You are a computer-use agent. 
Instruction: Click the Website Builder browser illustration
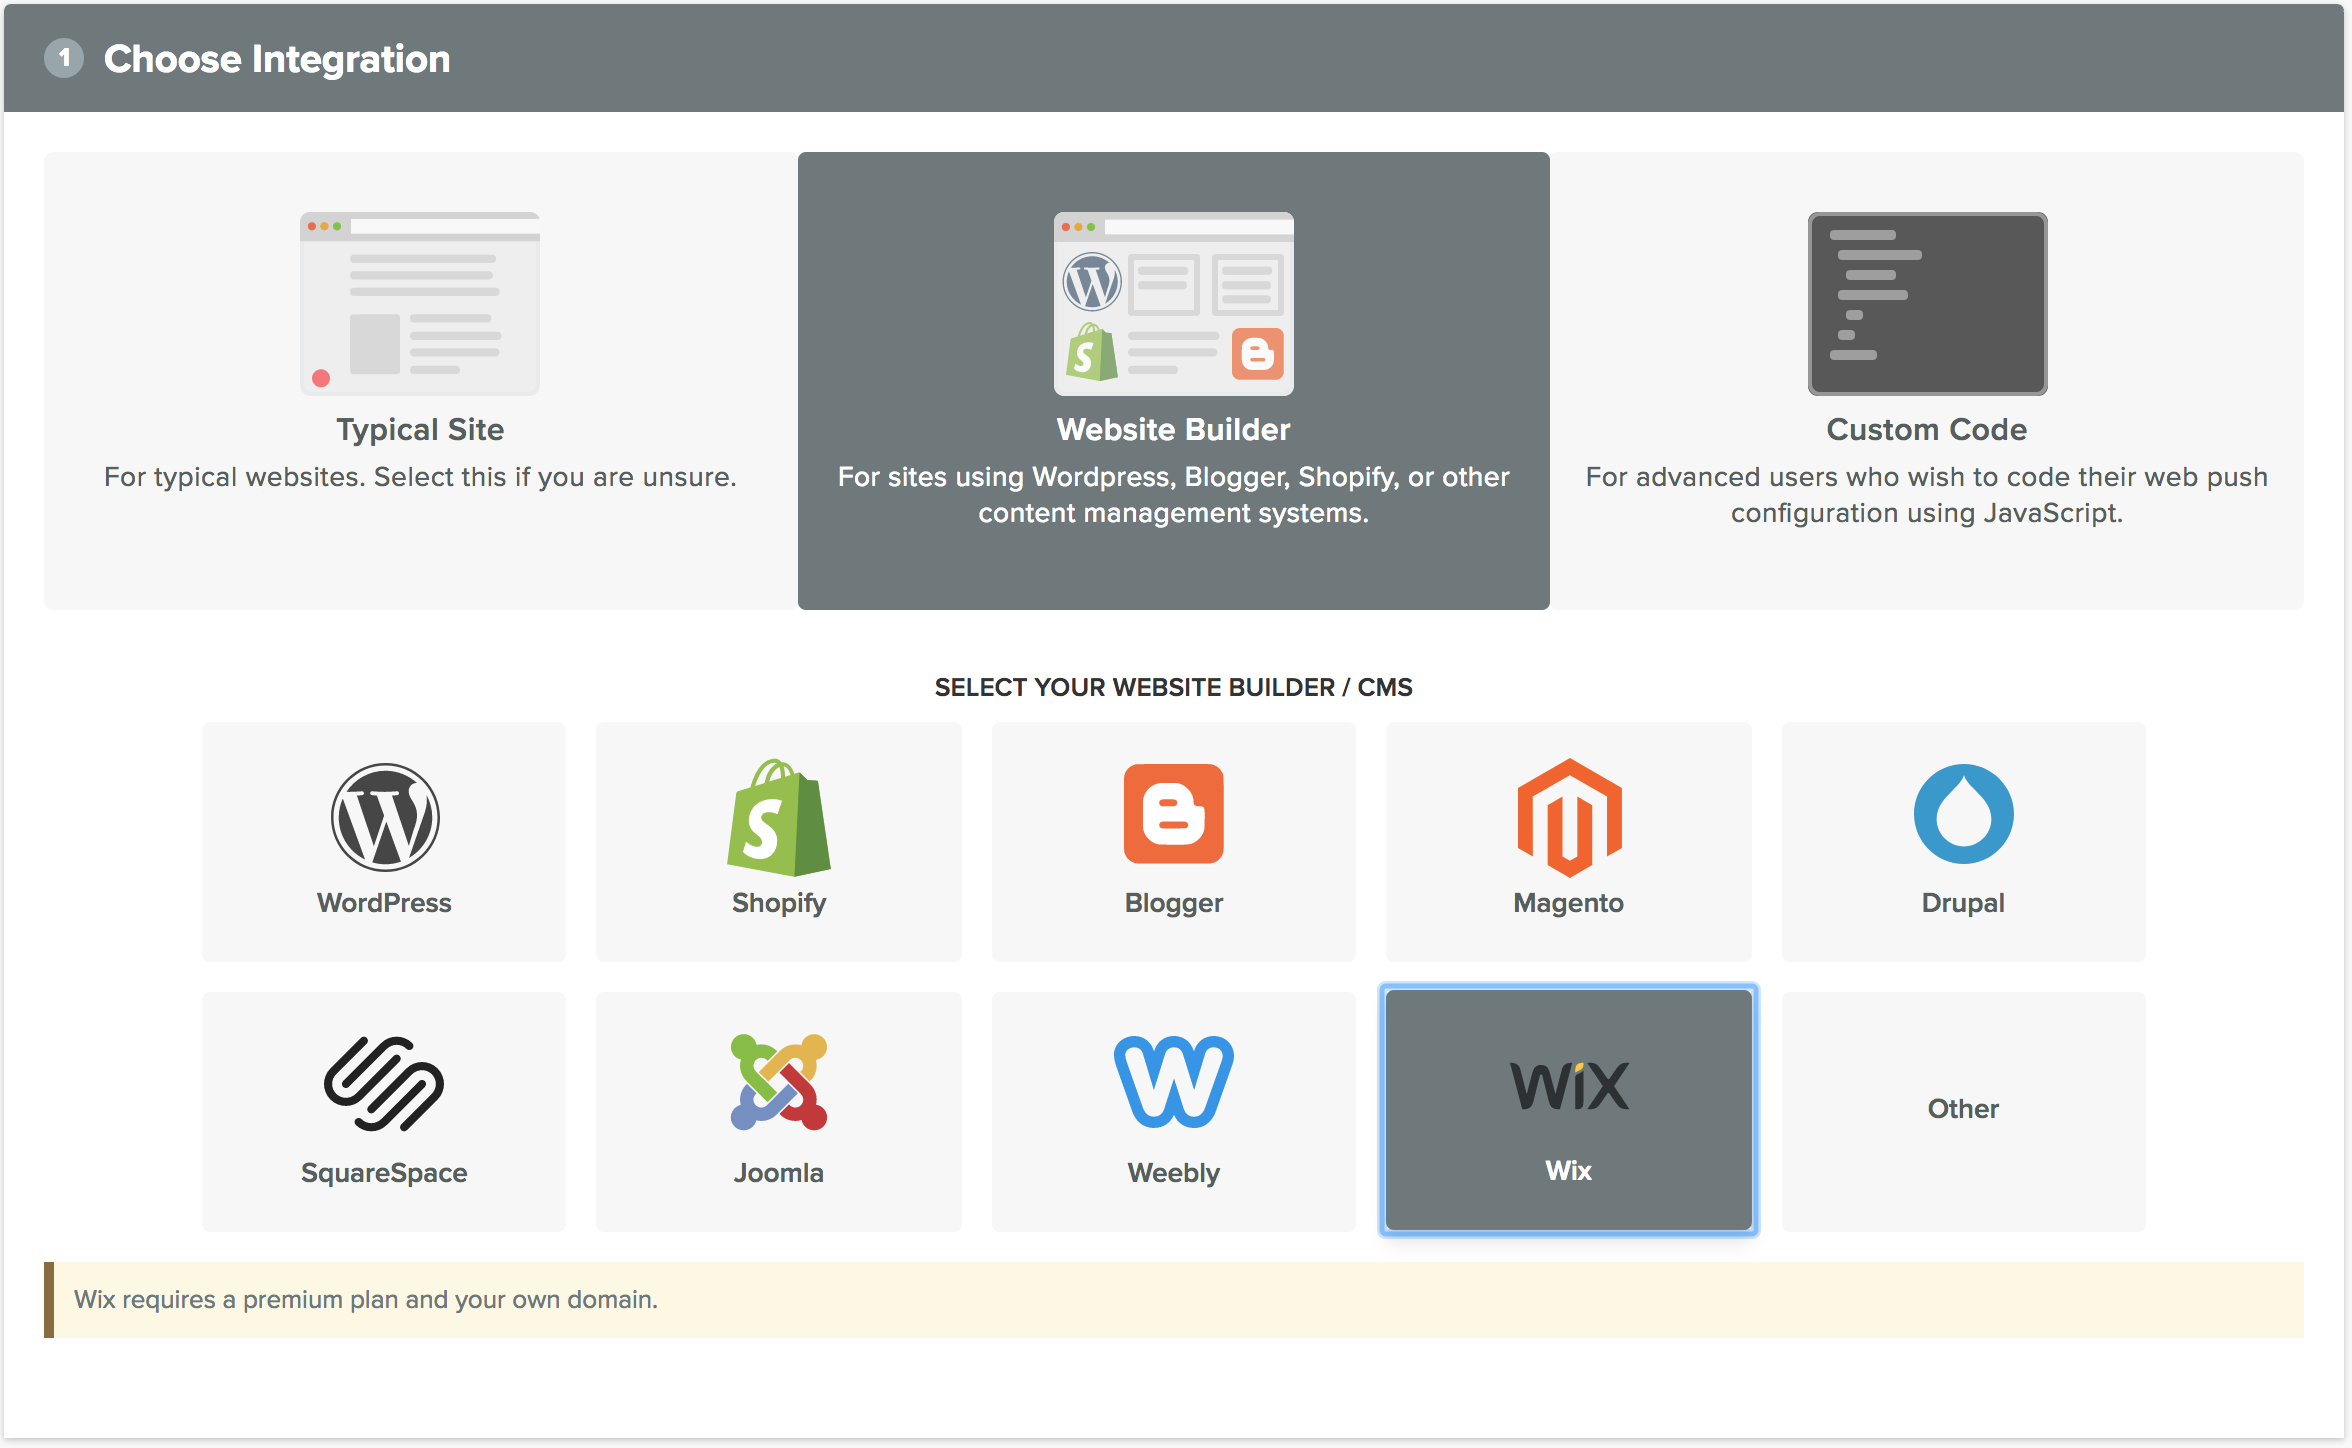[1172, 303]
